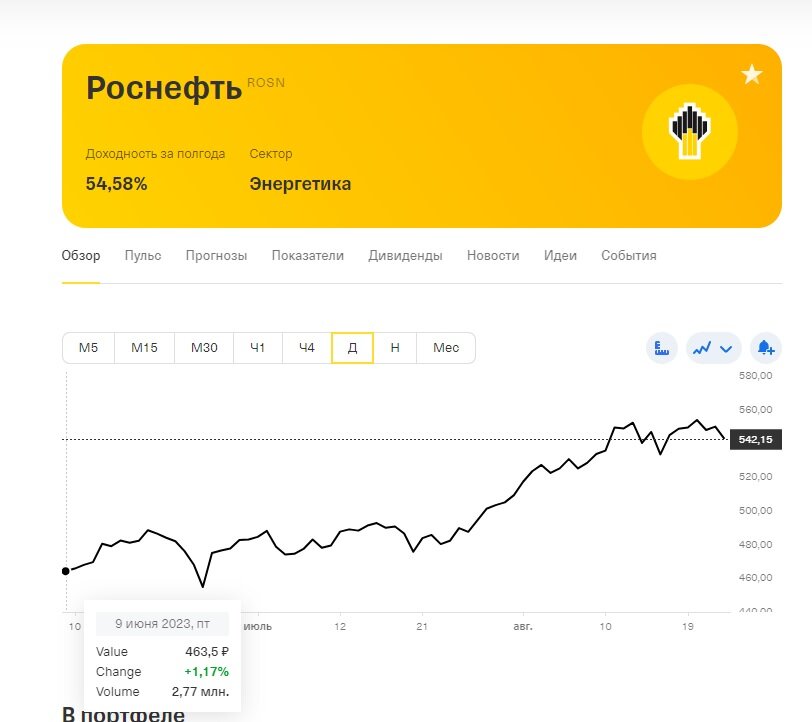Click the green +1,17% change value
Image resolution: width=812 pixels, height=722 pixels.
pos(207,671)
